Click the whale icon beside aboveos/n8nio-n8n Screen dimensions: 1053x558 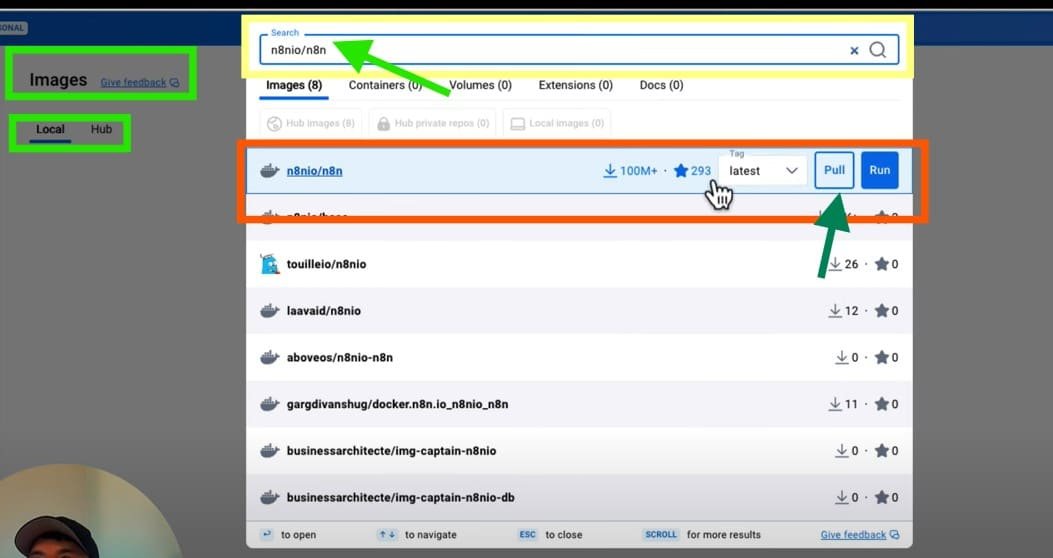click(269, 357)
